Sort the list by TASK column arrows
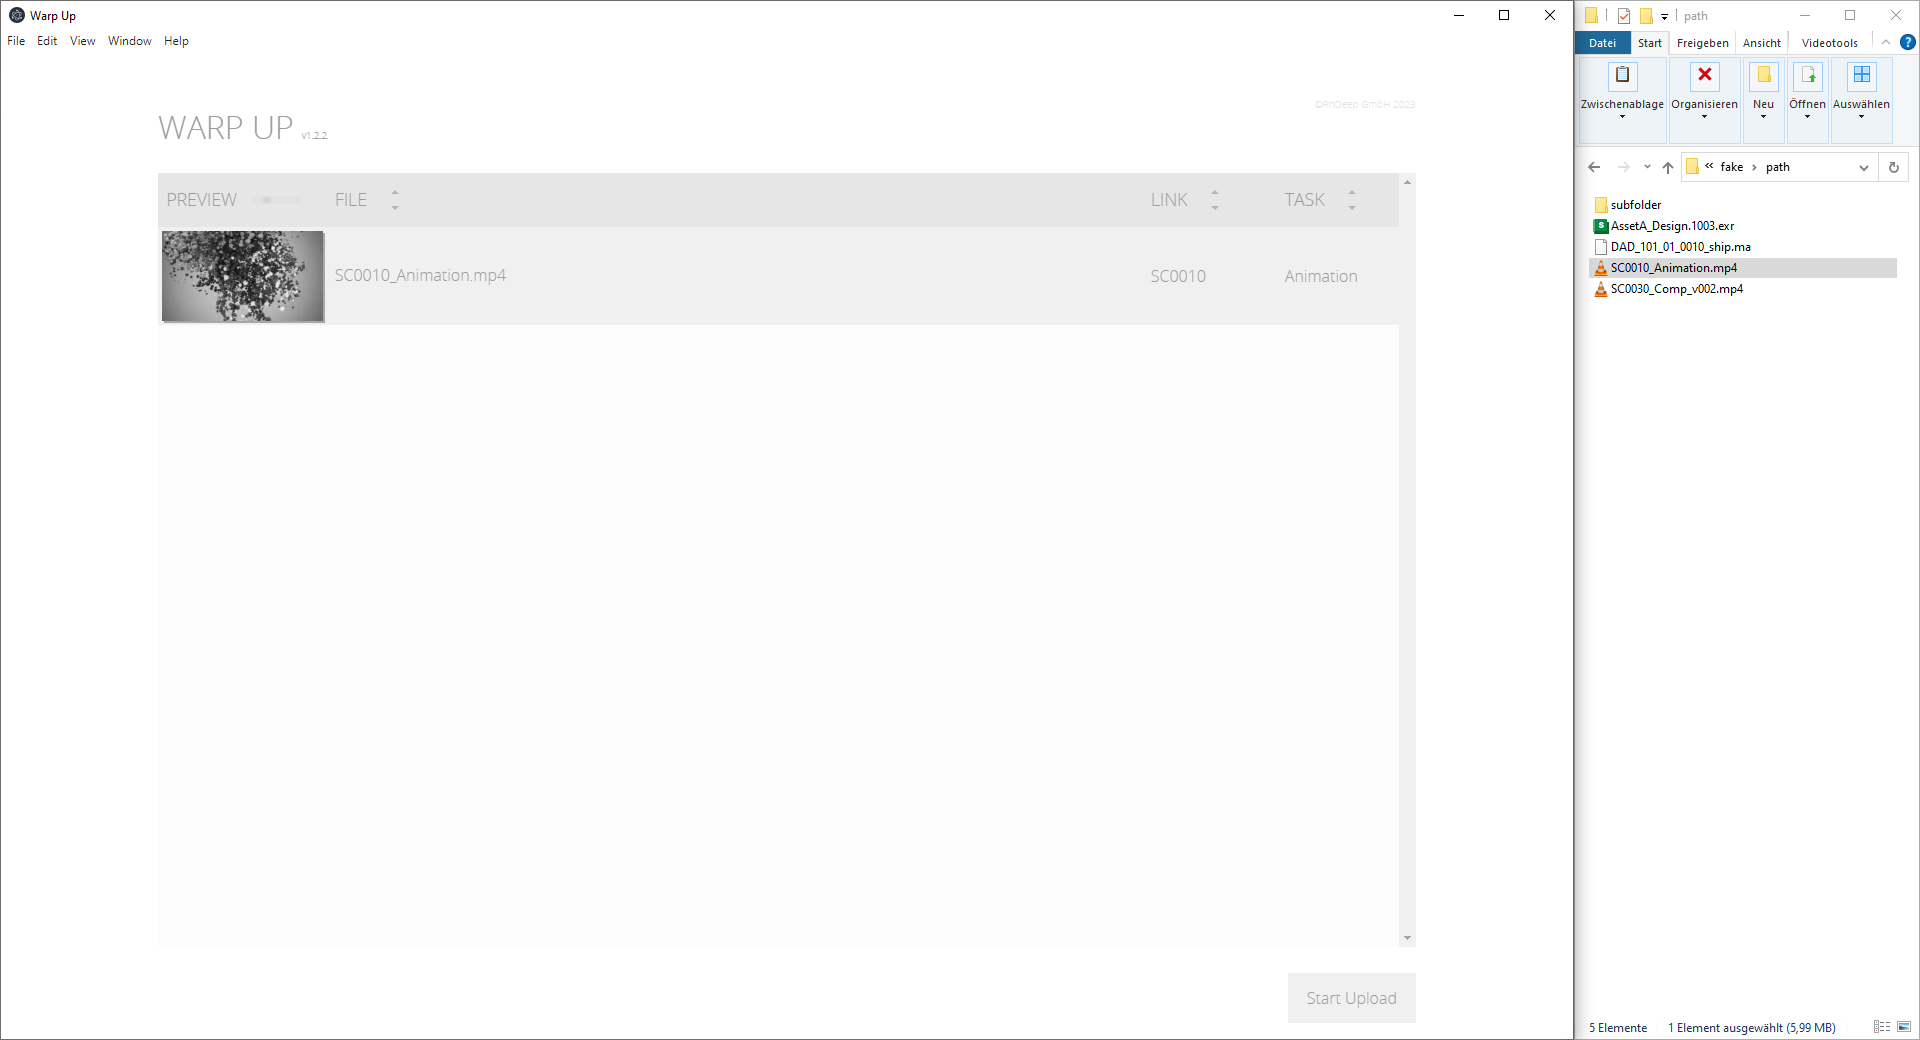The image size is (1920, 1040). [x=1352, y=200]
